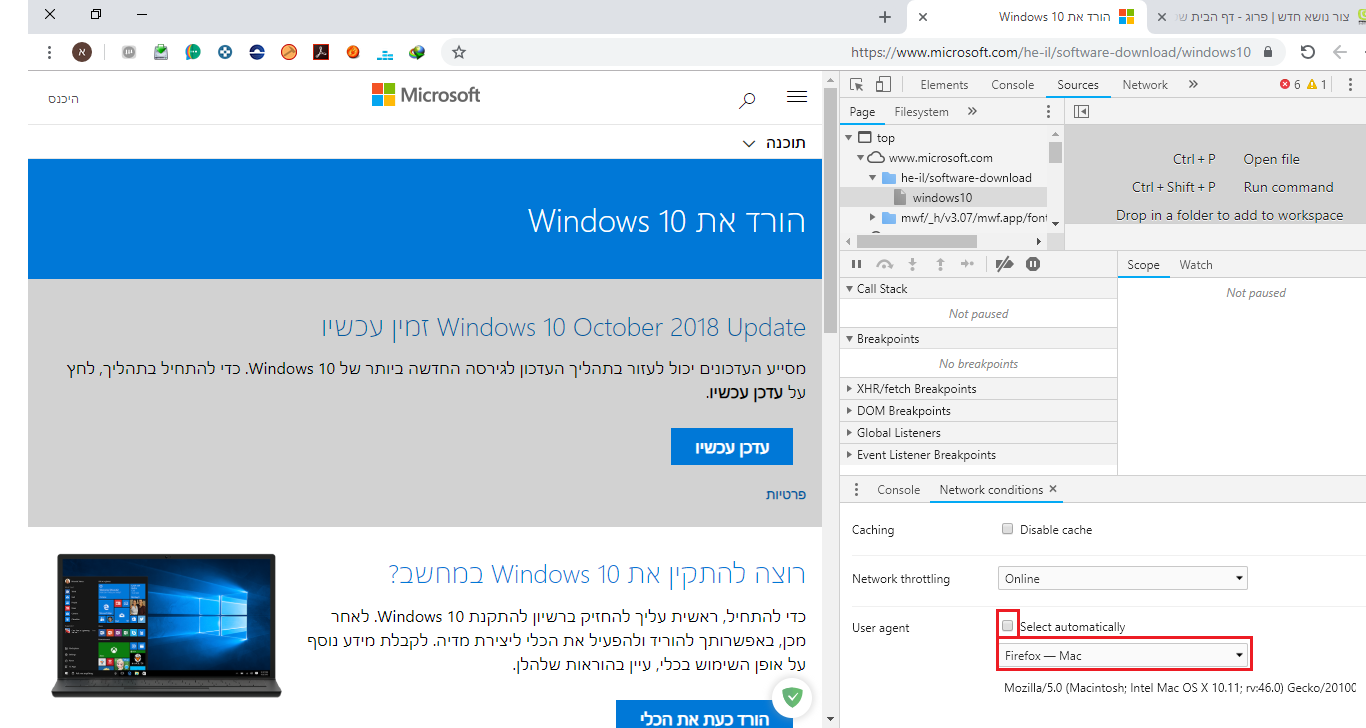Open a new browser tab
Viewport: 1366px width, 728px height.
pyautogui.click(x=885, y=17)
